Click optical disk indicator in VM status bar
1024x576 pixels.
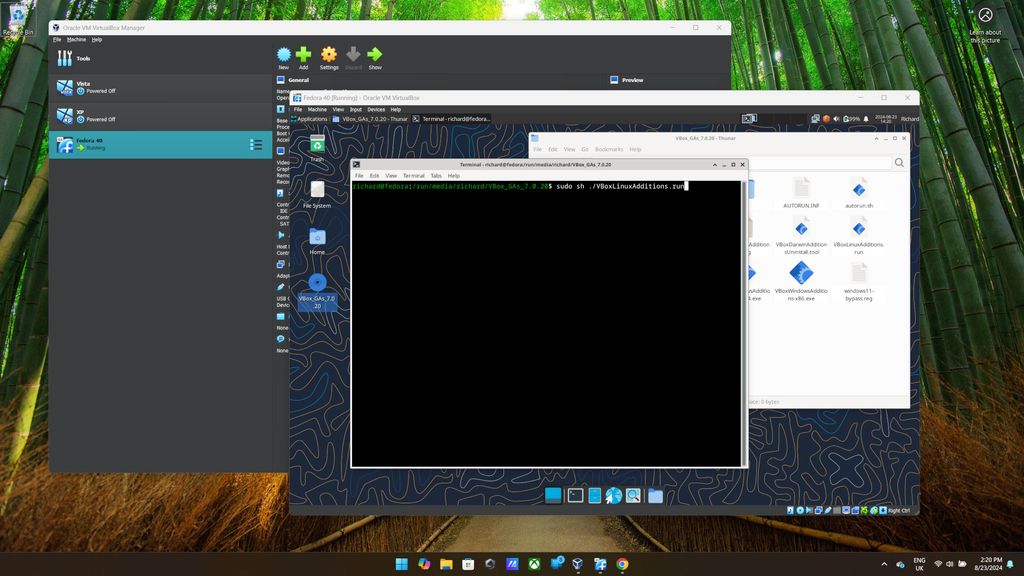799,511
